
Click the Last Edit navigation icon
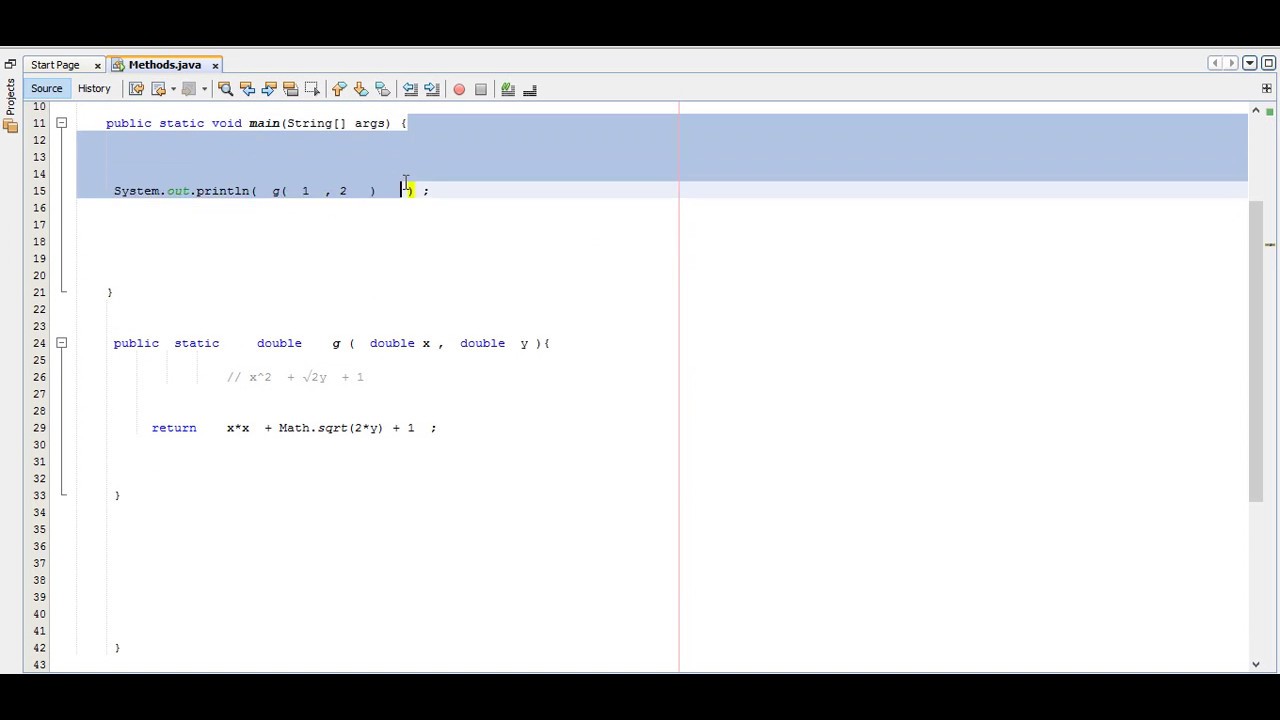tap(136, 89)
